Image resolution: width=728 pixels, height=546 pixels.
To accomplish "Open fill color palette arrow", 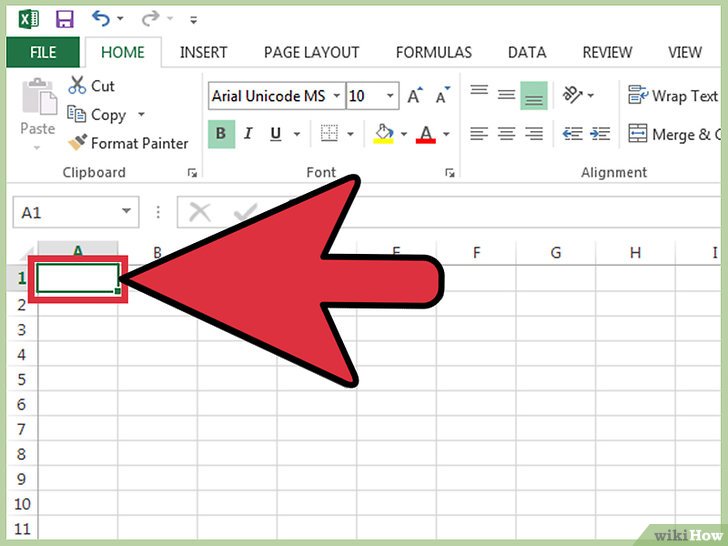I will tap(404, 134).
